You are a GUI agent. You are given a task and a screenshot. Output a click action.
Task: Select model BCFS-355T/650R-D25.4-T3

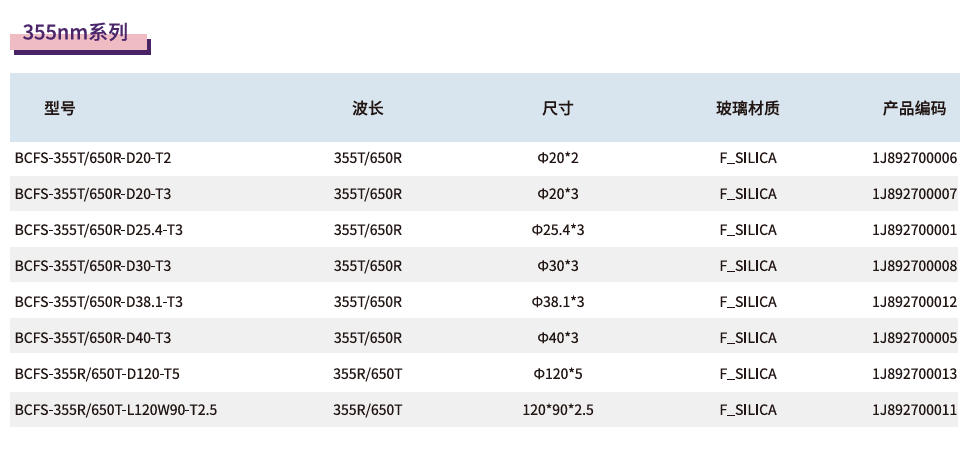[99, 230]
